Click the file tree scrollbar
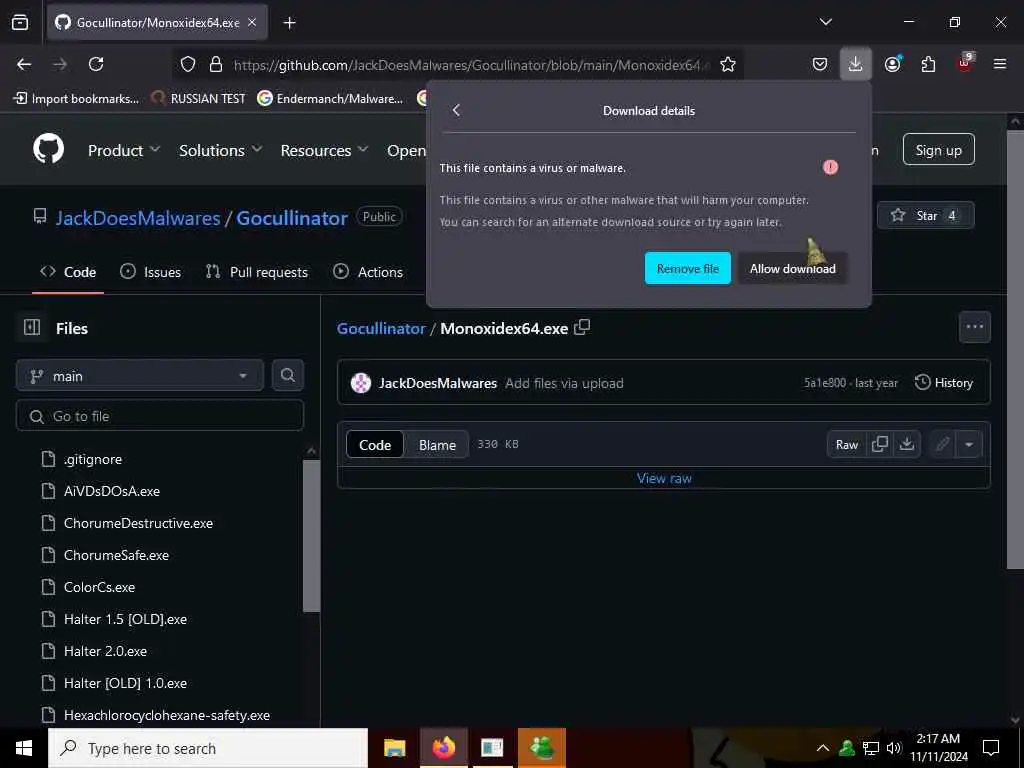1024x768 pixels. tap(312, 536)
